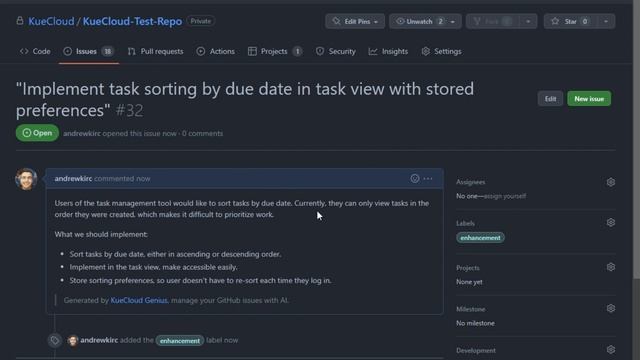Image resolution: width=640 pixels, height=360 pixels.
Task: Open the Development gear settings
Action: pos(611,349)
